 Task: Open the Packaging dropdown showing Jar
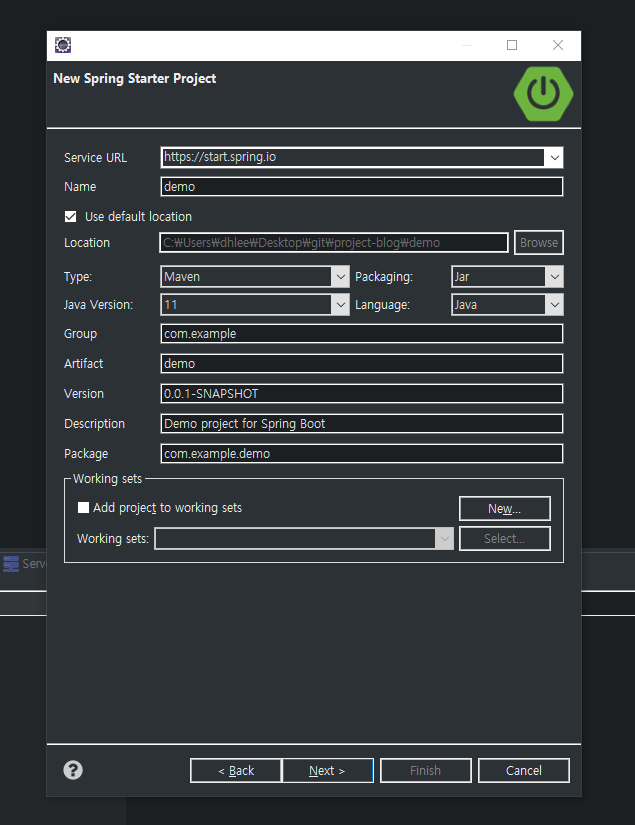507,277
